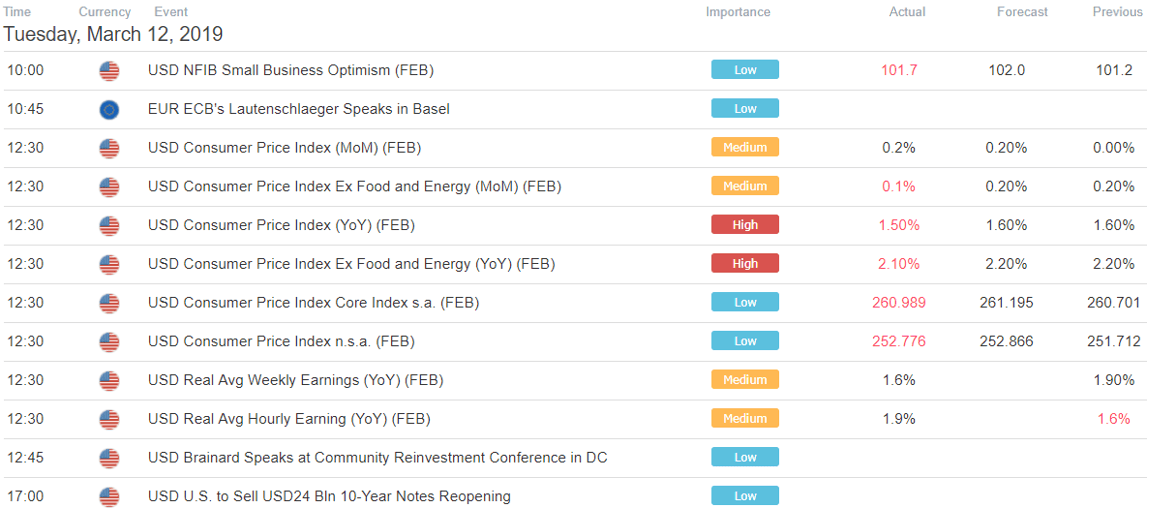Screen dimensions: 1152x516
Task: Click the US flag beside Brainard Speaks event
Action: pos(109,458)
